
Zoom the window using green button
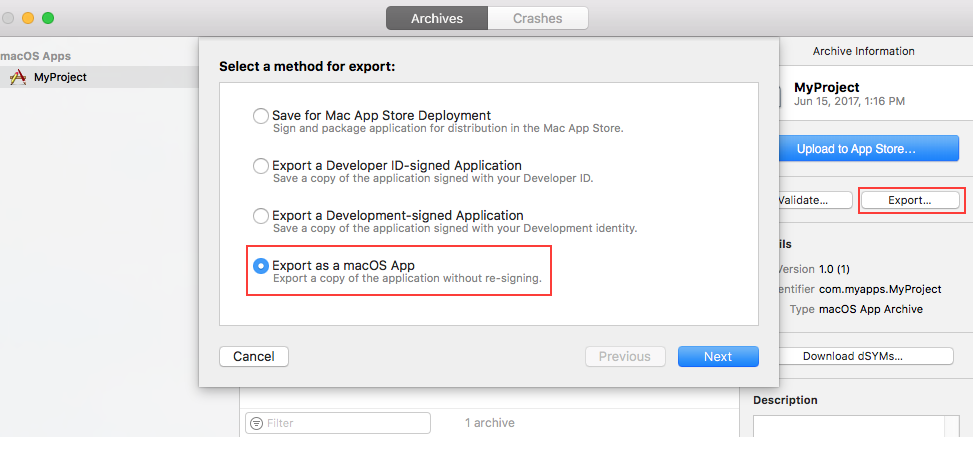pos(47,18)
